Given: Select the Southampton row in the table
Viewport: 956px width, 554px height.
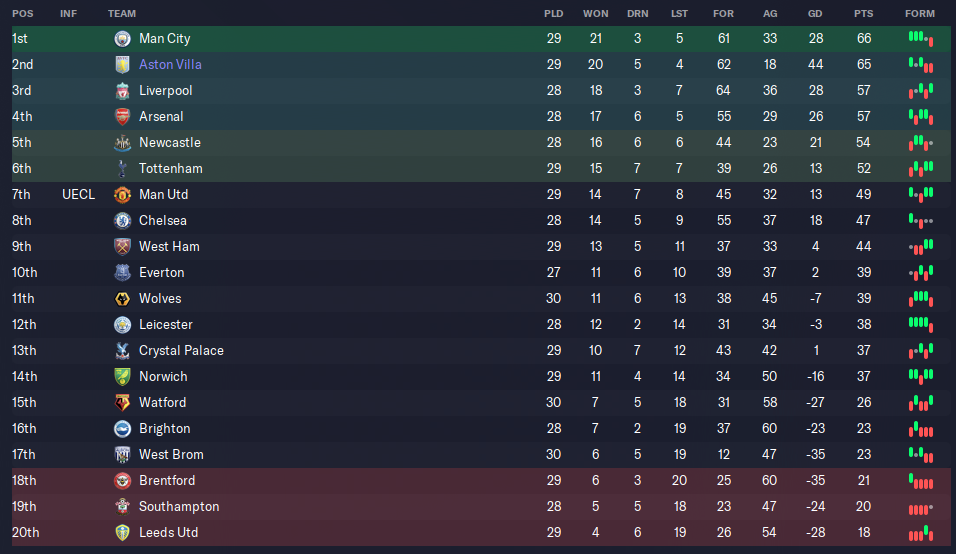Looking at the screenshot, I should (481, 506).
